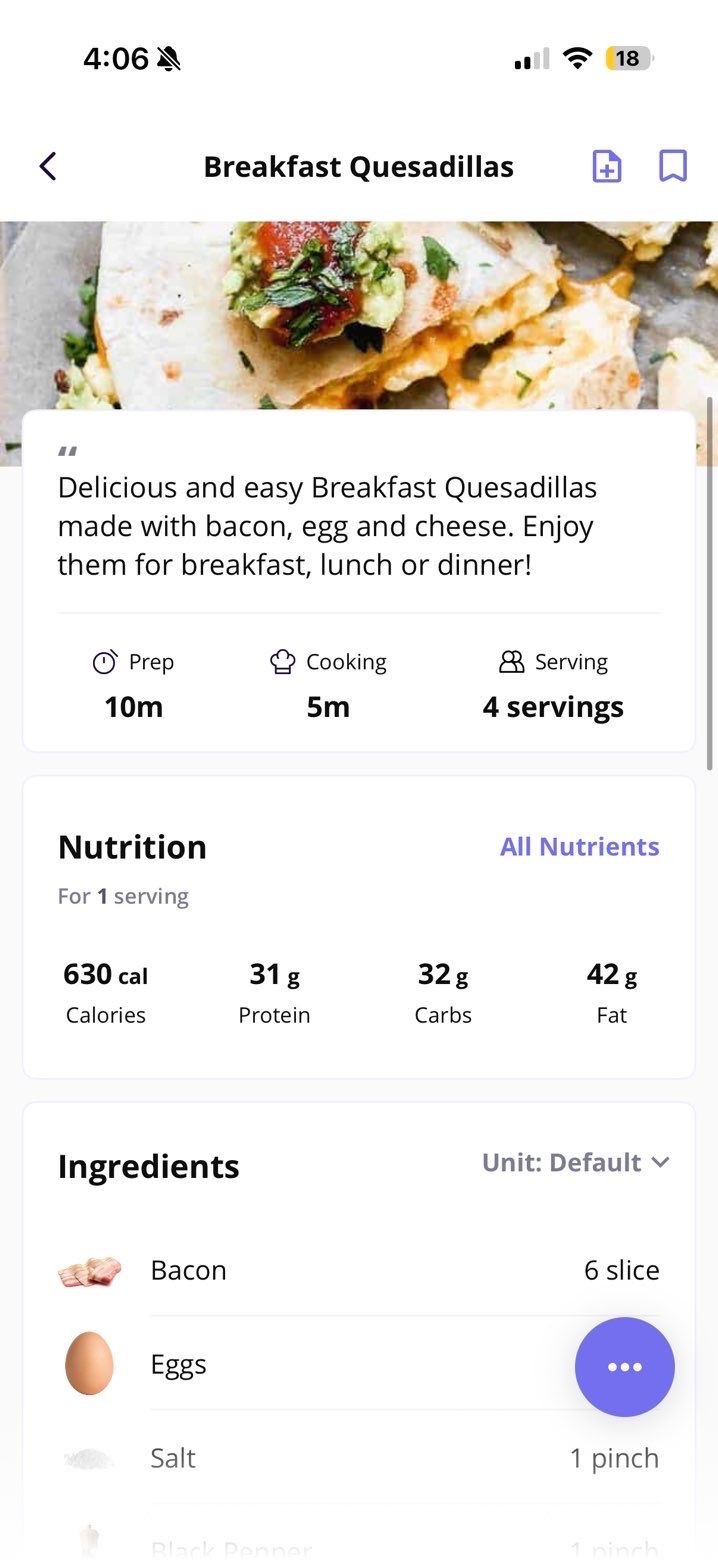The image size is (718, 1560).
Task: Tap the recipe description text
Action: 326,526
